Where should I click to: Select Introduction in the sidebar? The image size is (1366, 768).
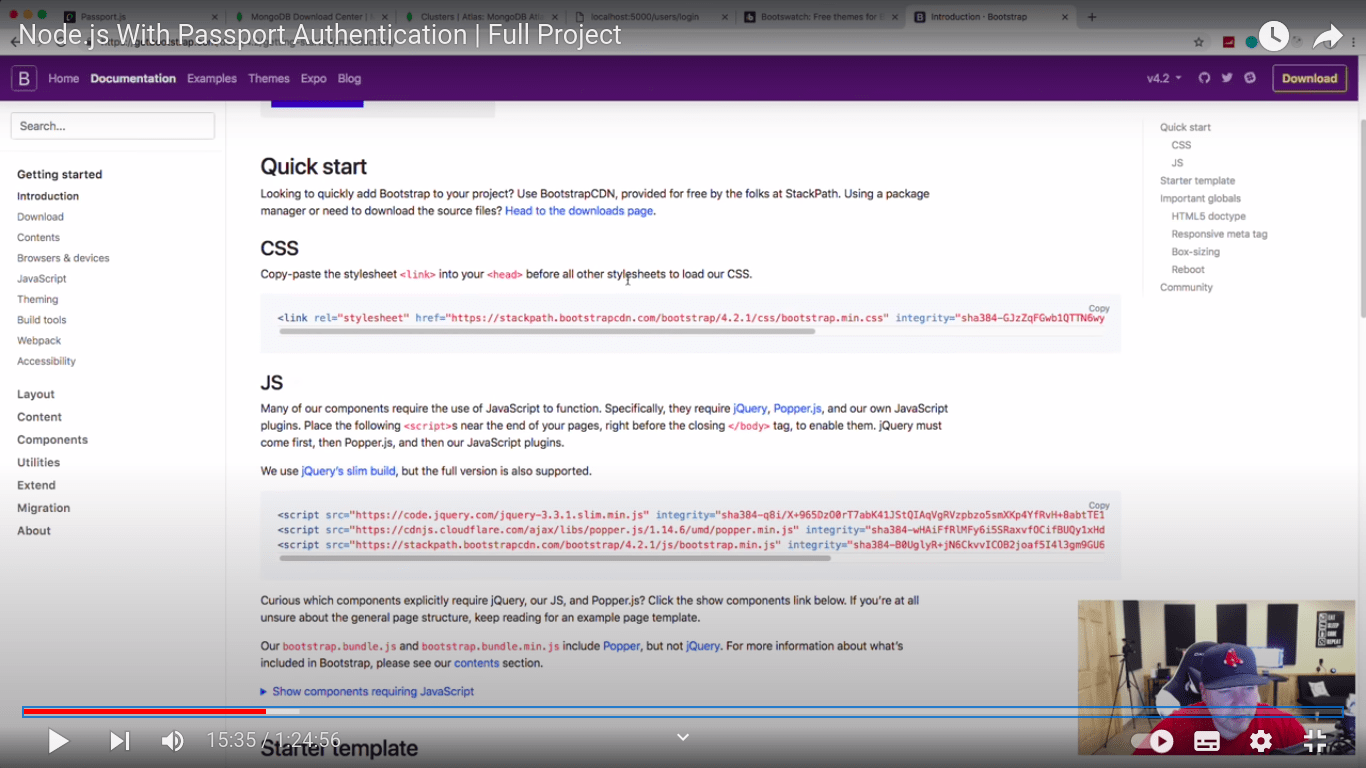[x=48, y=196]
